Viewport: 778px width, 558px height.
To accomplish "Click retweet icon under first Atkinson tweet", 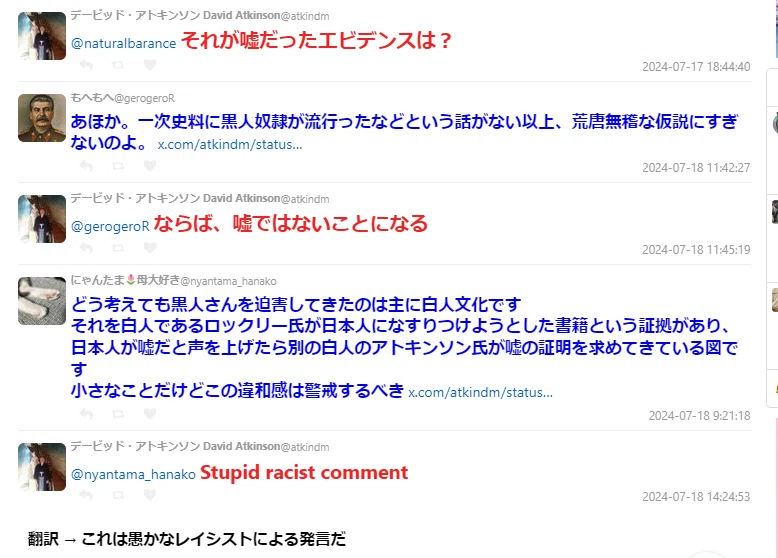I will [x=118, y=65].
